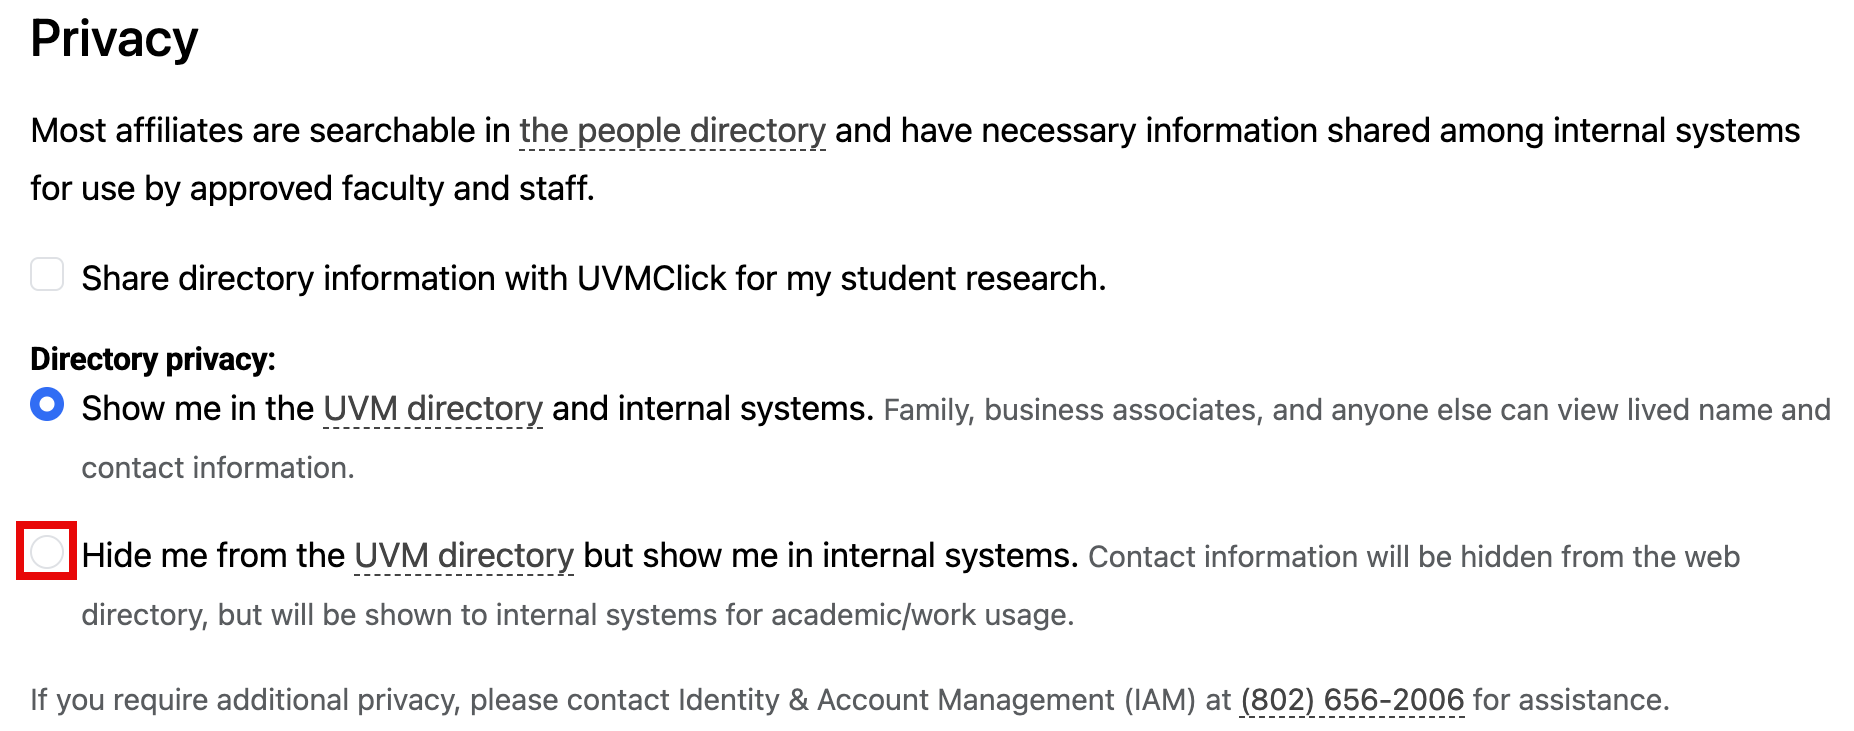Click the gray "contact information." text
Screen dimensions: 1854x731
tap(218, 468)
